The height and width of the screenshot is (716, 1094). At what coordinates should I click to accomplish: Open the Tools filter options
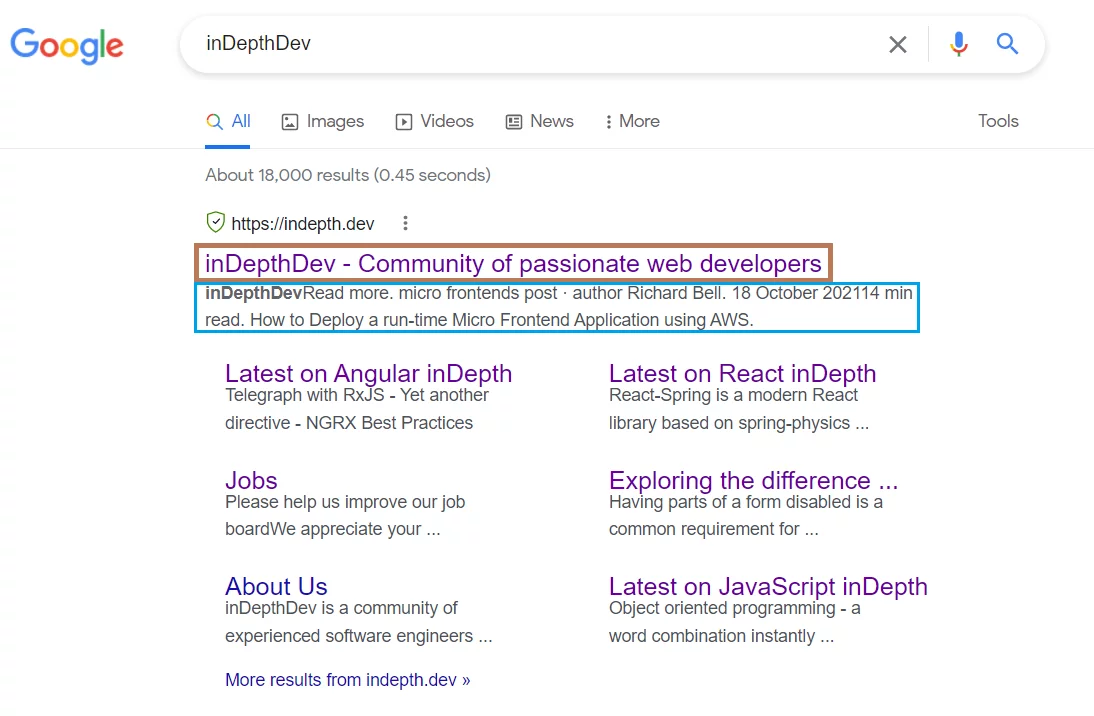(x=998, y=121)
